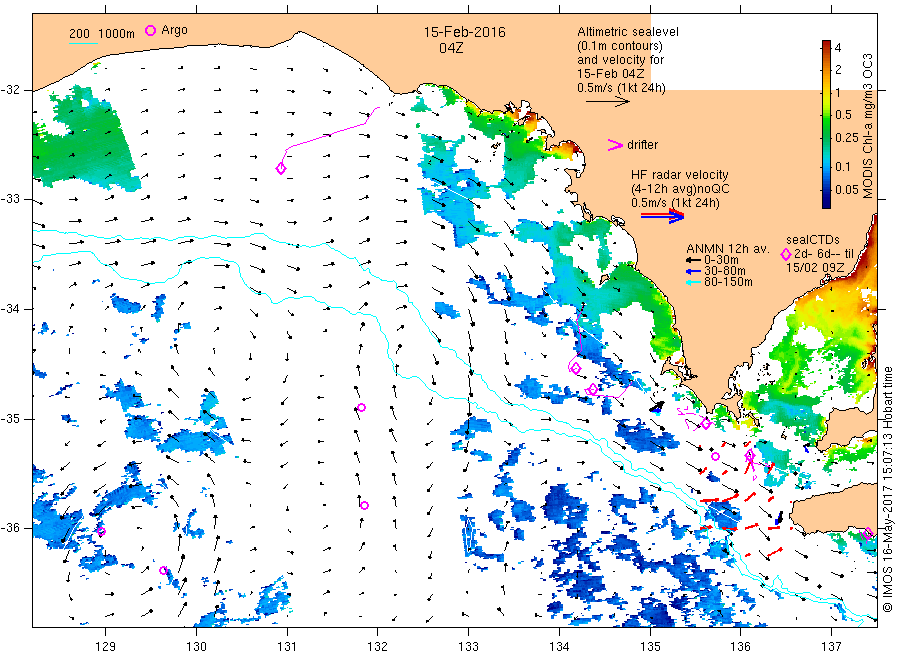The width and height of the screenshot is (900, 660).
Task: Click the 'MODIS Chl-a mg/m3 OC3' color bar title
Action: [867, 126]
